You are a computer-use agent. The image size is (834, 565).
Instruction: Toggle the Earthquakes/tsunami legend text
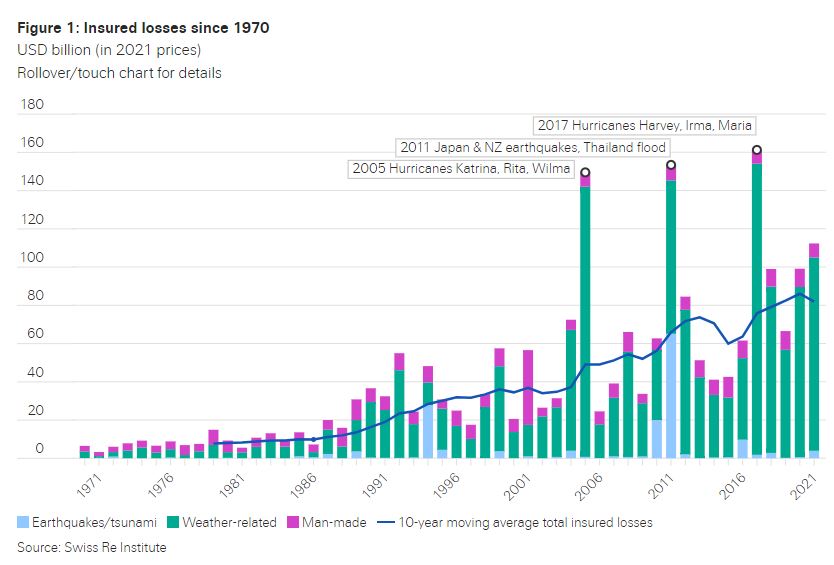(x=88, y=522)
